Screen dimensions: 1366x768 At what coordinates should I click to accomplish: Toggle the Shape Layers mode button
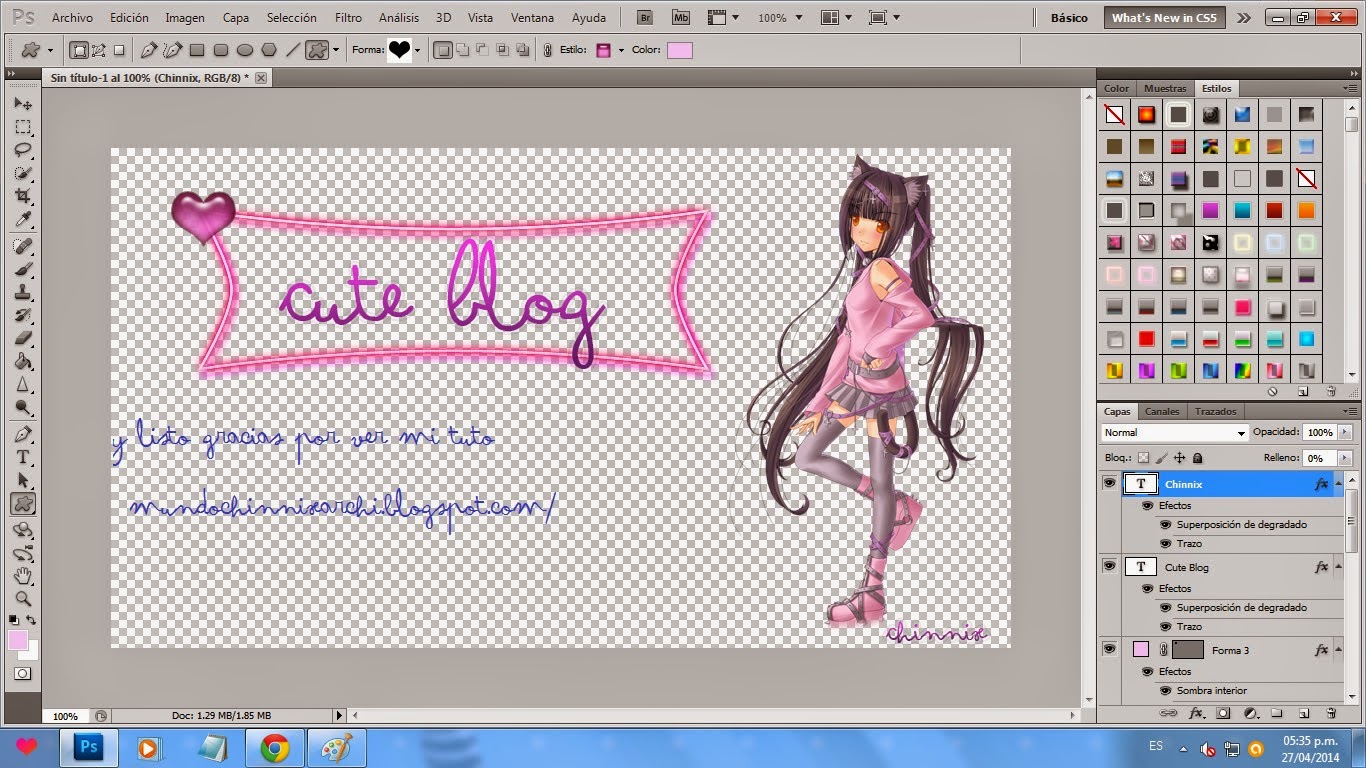pyautogui.click(x=79, y=50)
